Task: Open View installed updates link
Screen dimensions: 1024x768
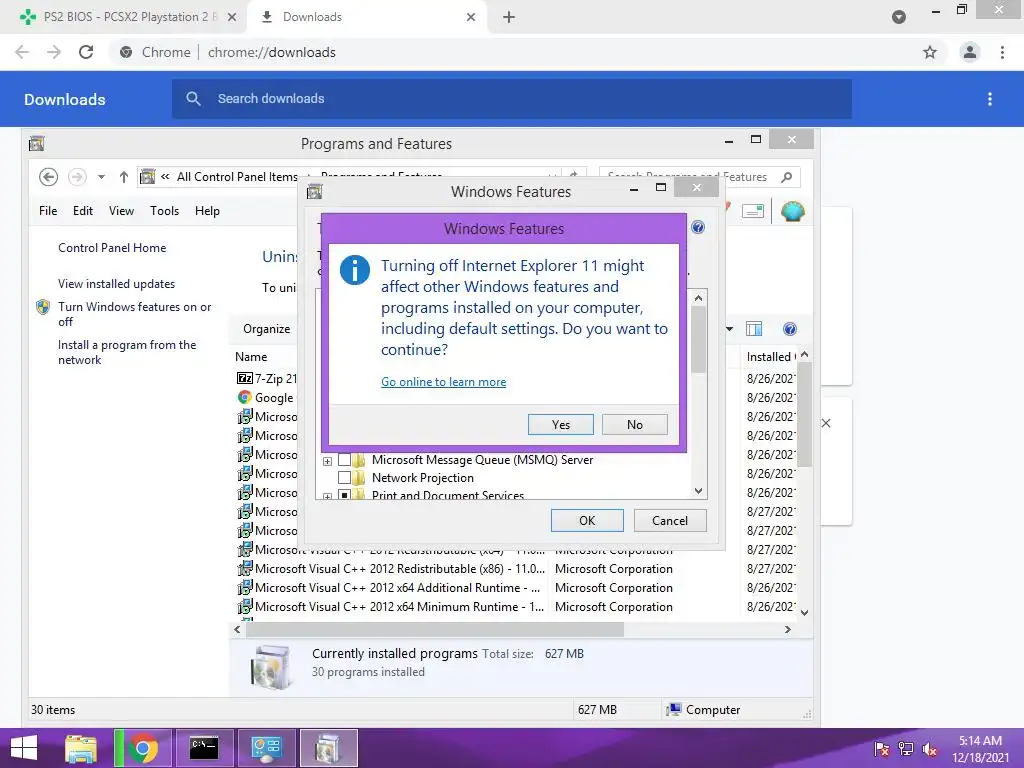Action: [116, 284]
